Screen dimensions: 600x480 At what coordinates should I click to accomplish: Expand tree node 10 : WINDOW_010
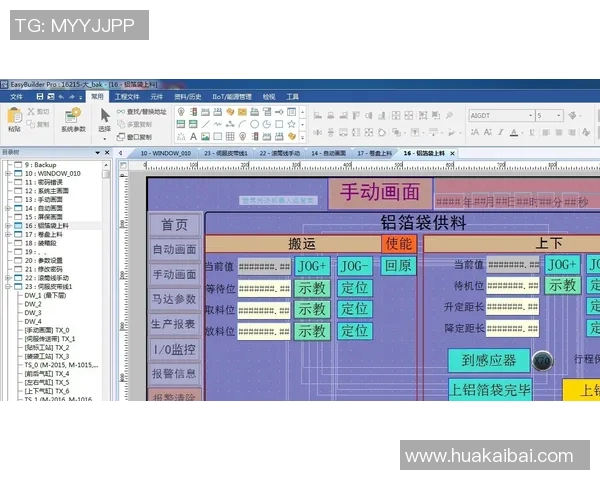click(8, 173)
